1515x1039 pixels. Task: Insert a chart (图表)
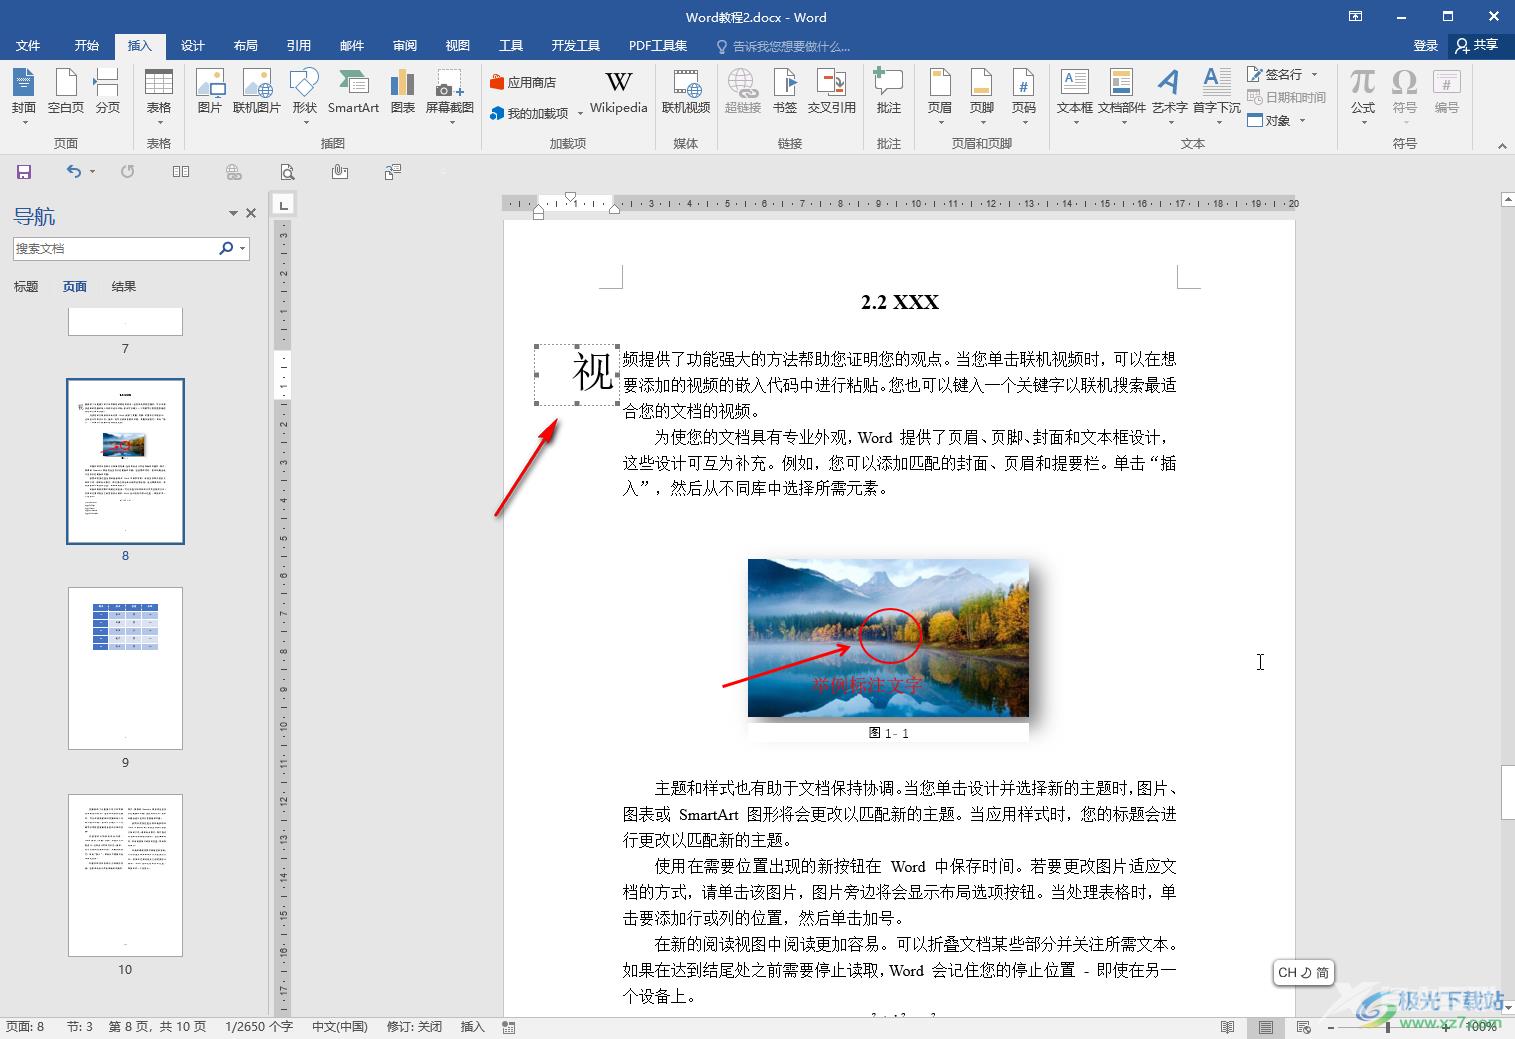coord(403,92)
